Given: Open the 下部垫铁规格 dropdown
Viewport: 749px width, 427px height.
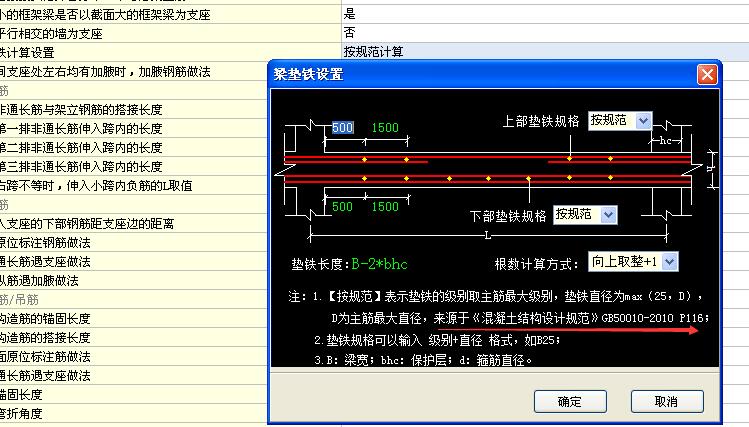Looking at the screenshot, I should [608, 215].
